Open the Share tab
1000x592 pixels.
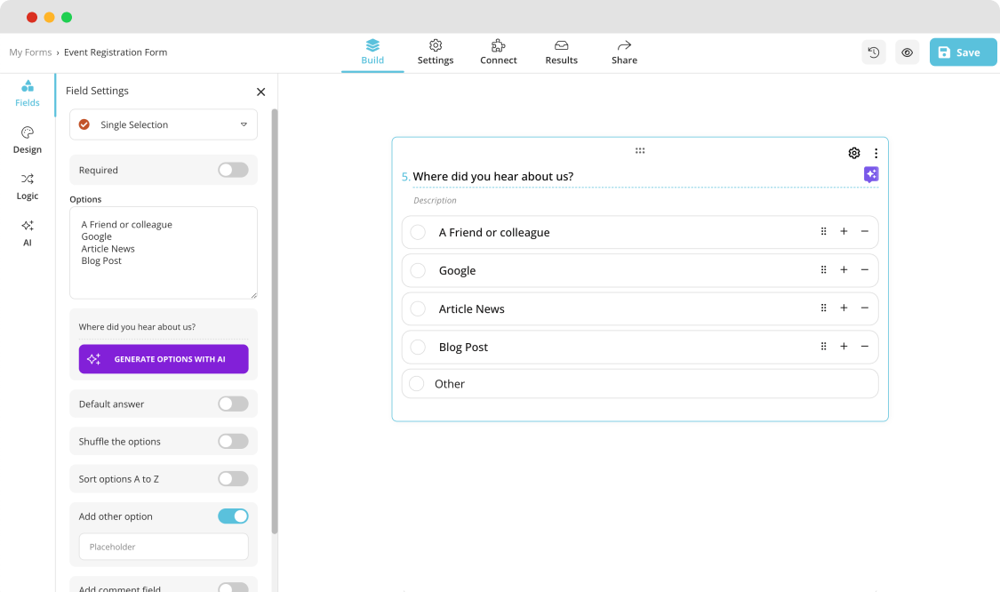point(623,52)
